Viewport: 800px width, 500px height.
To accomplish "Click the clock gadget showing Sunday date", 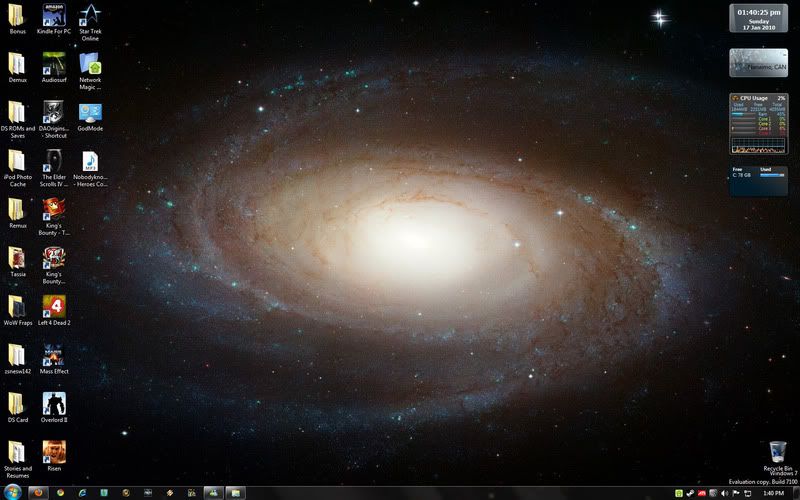I will coord(759,19).
